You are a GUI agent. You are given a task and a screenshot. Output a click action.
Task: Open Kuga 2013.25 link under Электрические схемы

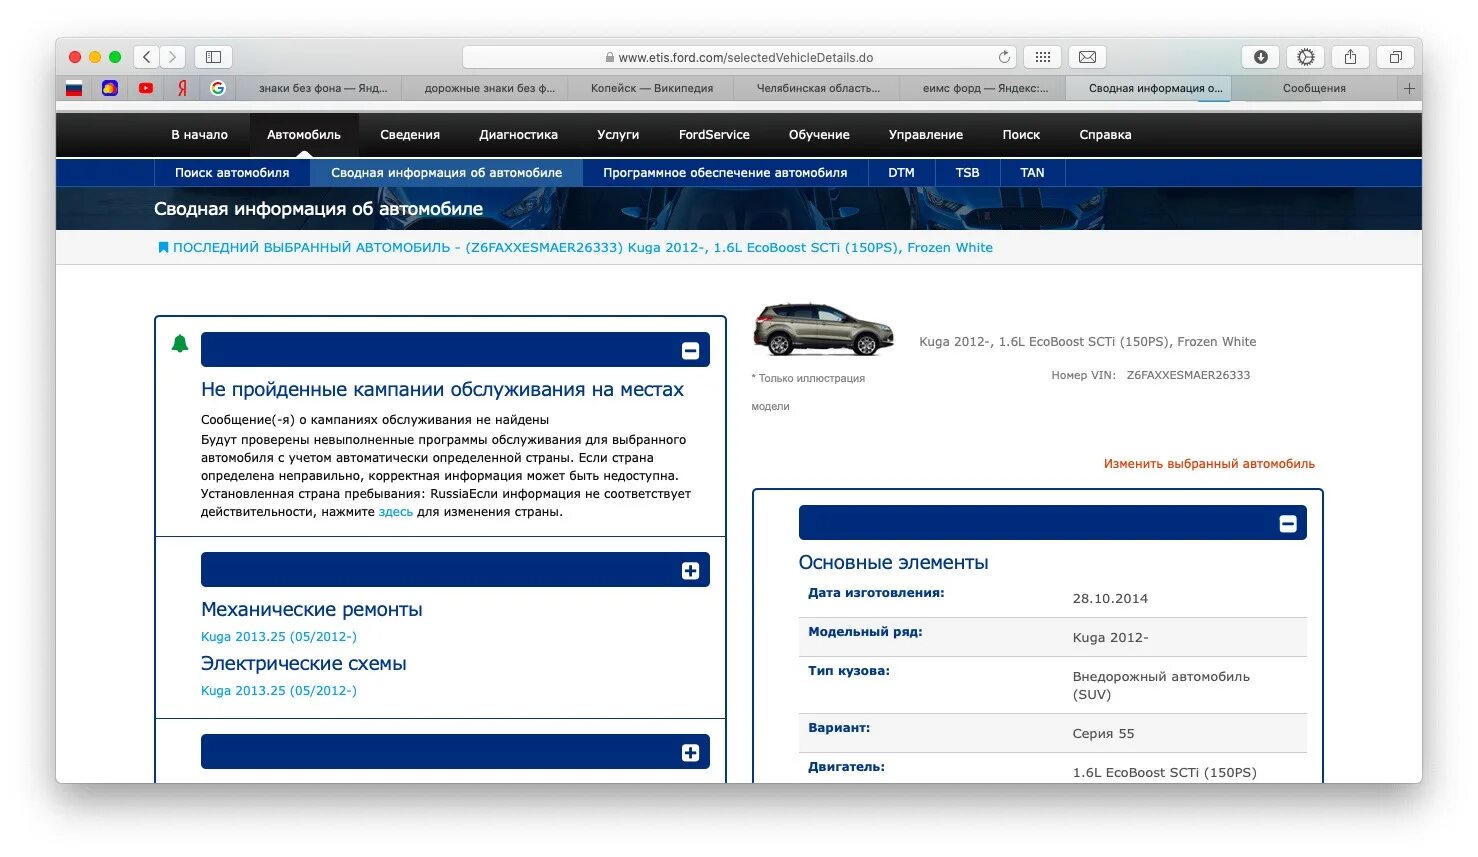click(x=279, y=691)
